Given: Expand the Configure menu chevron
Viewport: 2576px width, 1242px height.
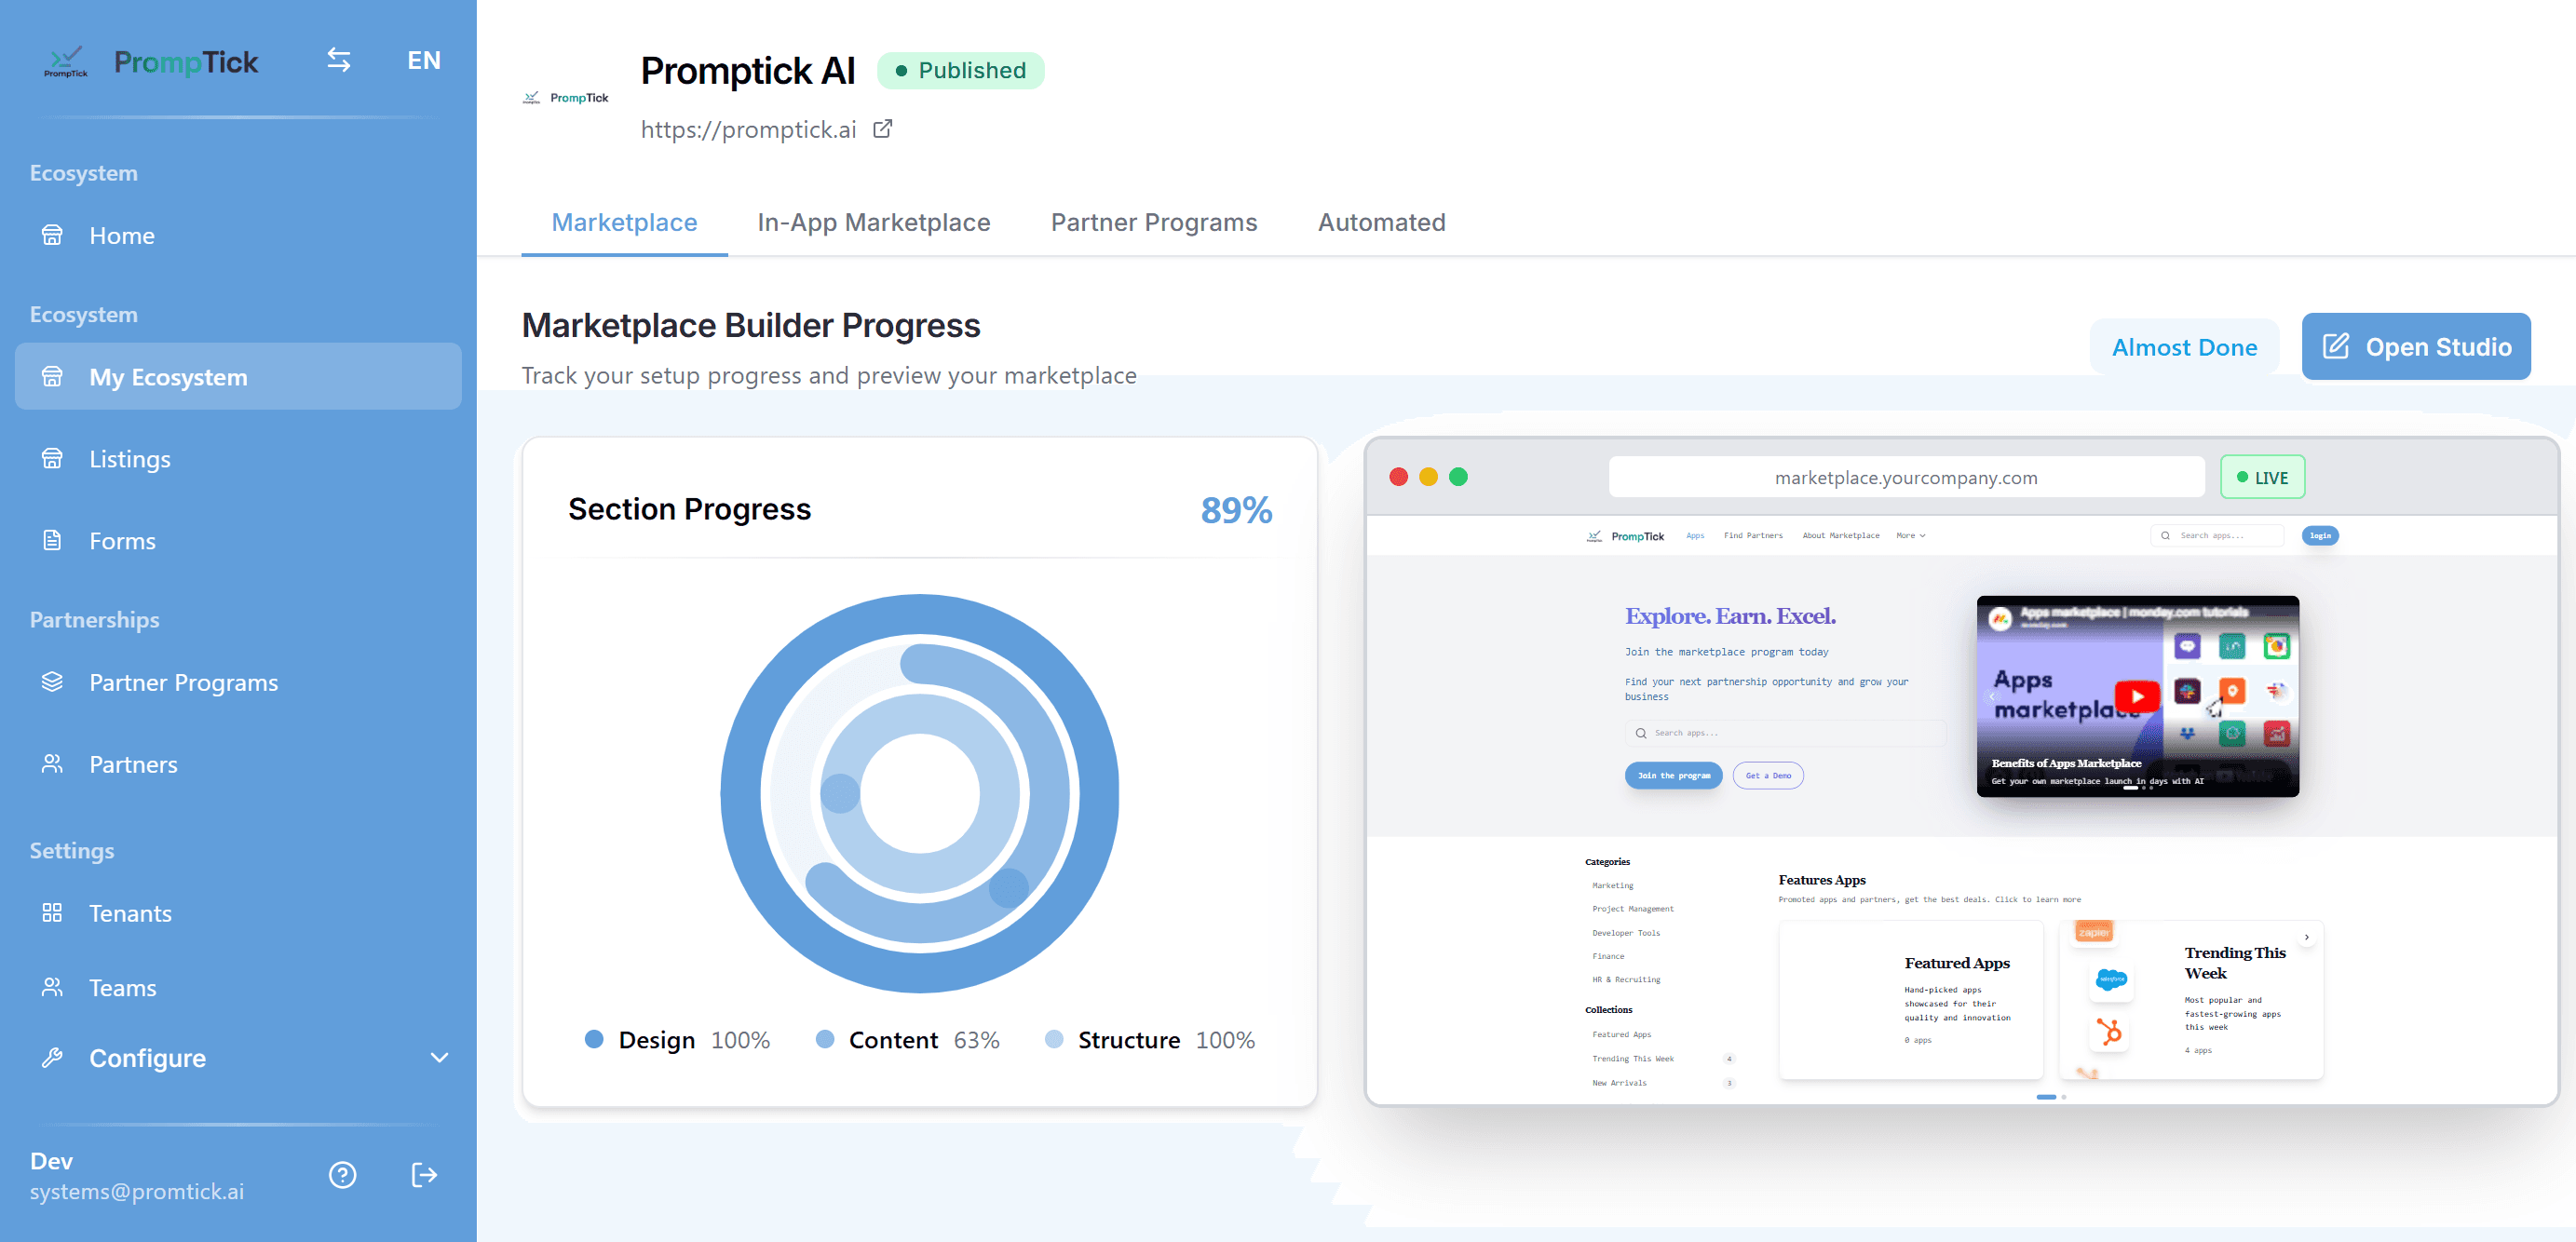Looking at the screenshot, I should click(x=439, y=1057).
